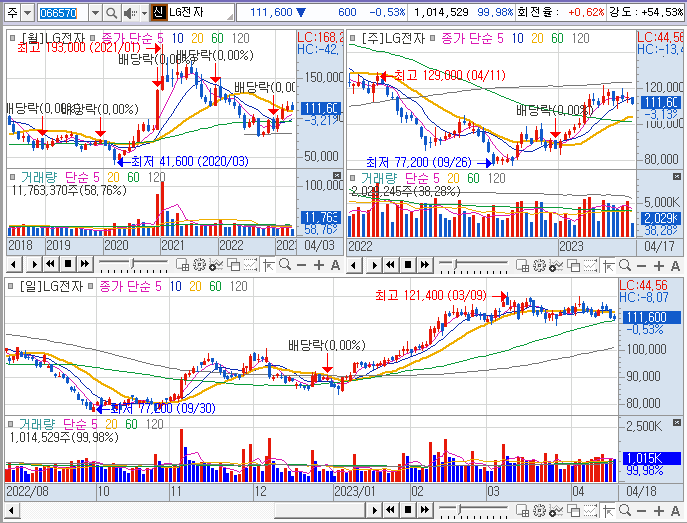Click magnifier zoom tool in weekly chart toolbar
The height and width of the screenshot is (523, 687).
pos(625,265)
